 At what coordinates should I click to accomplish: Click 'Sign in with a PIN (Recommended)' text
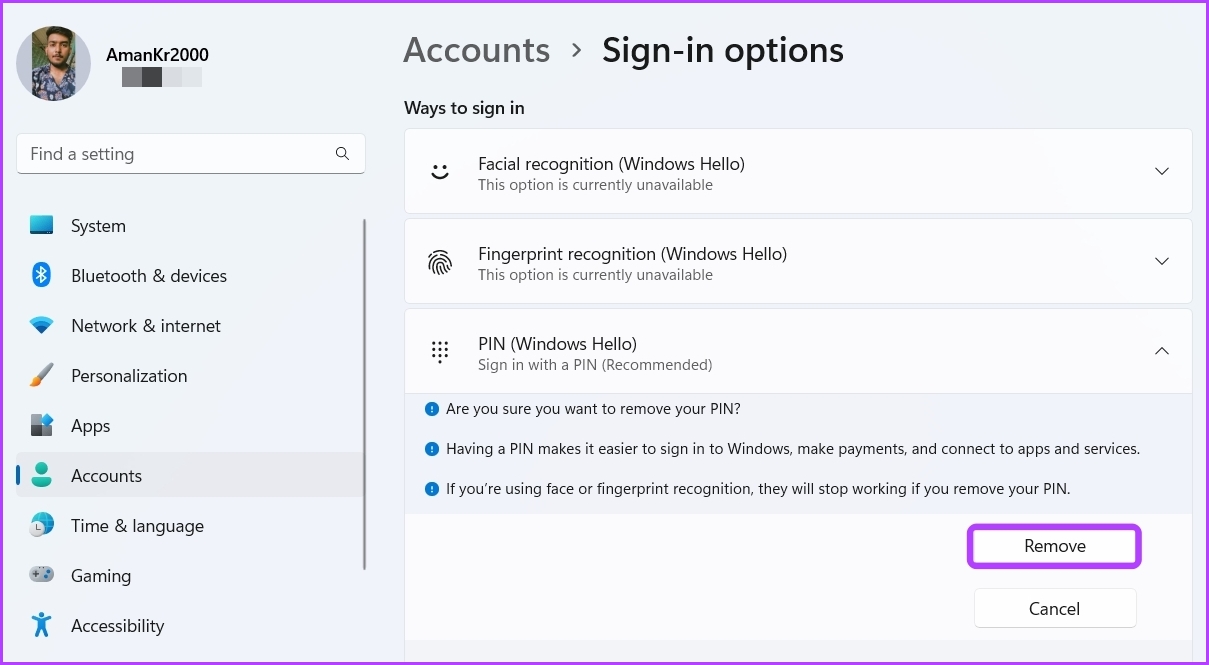tap(595, 365)
